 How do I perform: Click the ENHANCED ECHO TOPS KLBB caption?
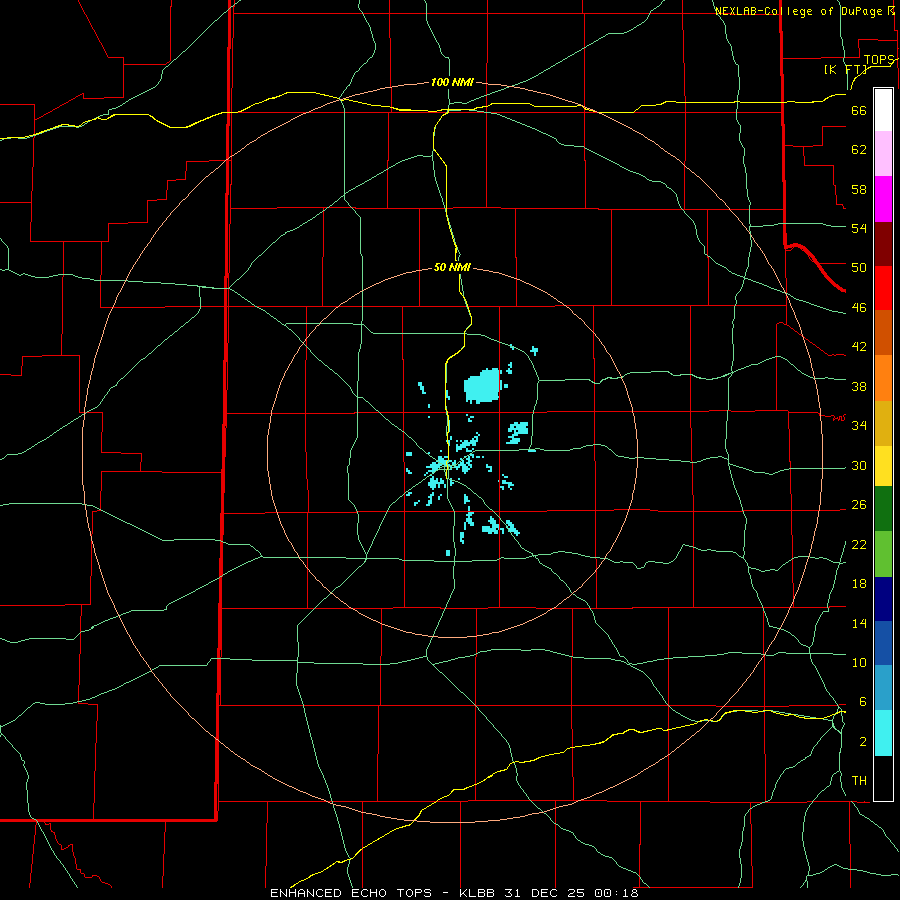[454, 893]
